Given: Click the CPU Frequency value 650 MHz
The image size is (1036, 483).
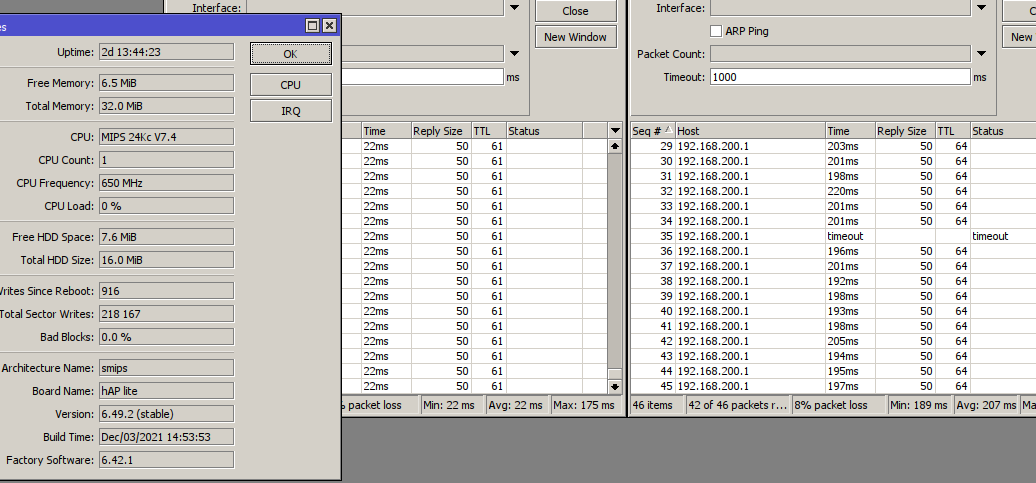Looking at the screenshot, I should coord(166,183).
